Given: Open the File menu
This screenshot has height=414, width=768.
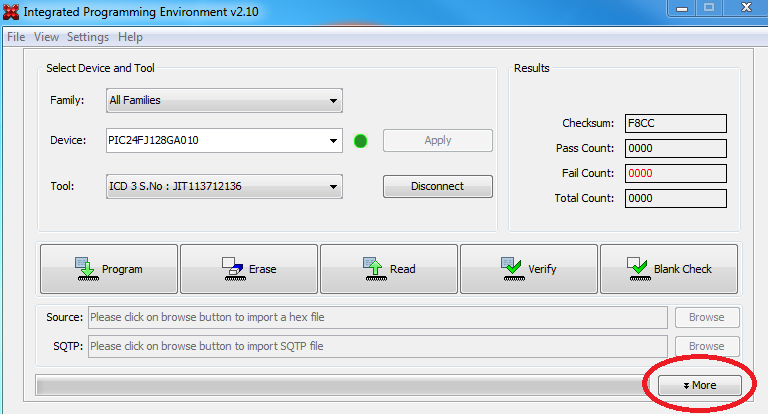Looking at the screenshot, I should (16, 37).
